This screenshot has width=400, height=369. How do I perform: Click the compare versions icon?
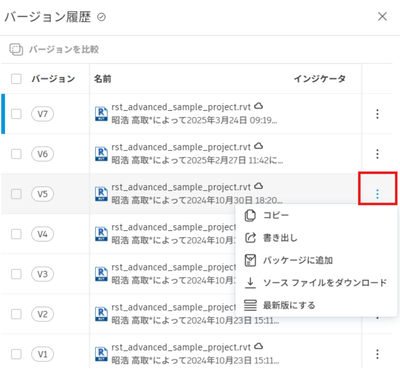click(x=16, y=49)
